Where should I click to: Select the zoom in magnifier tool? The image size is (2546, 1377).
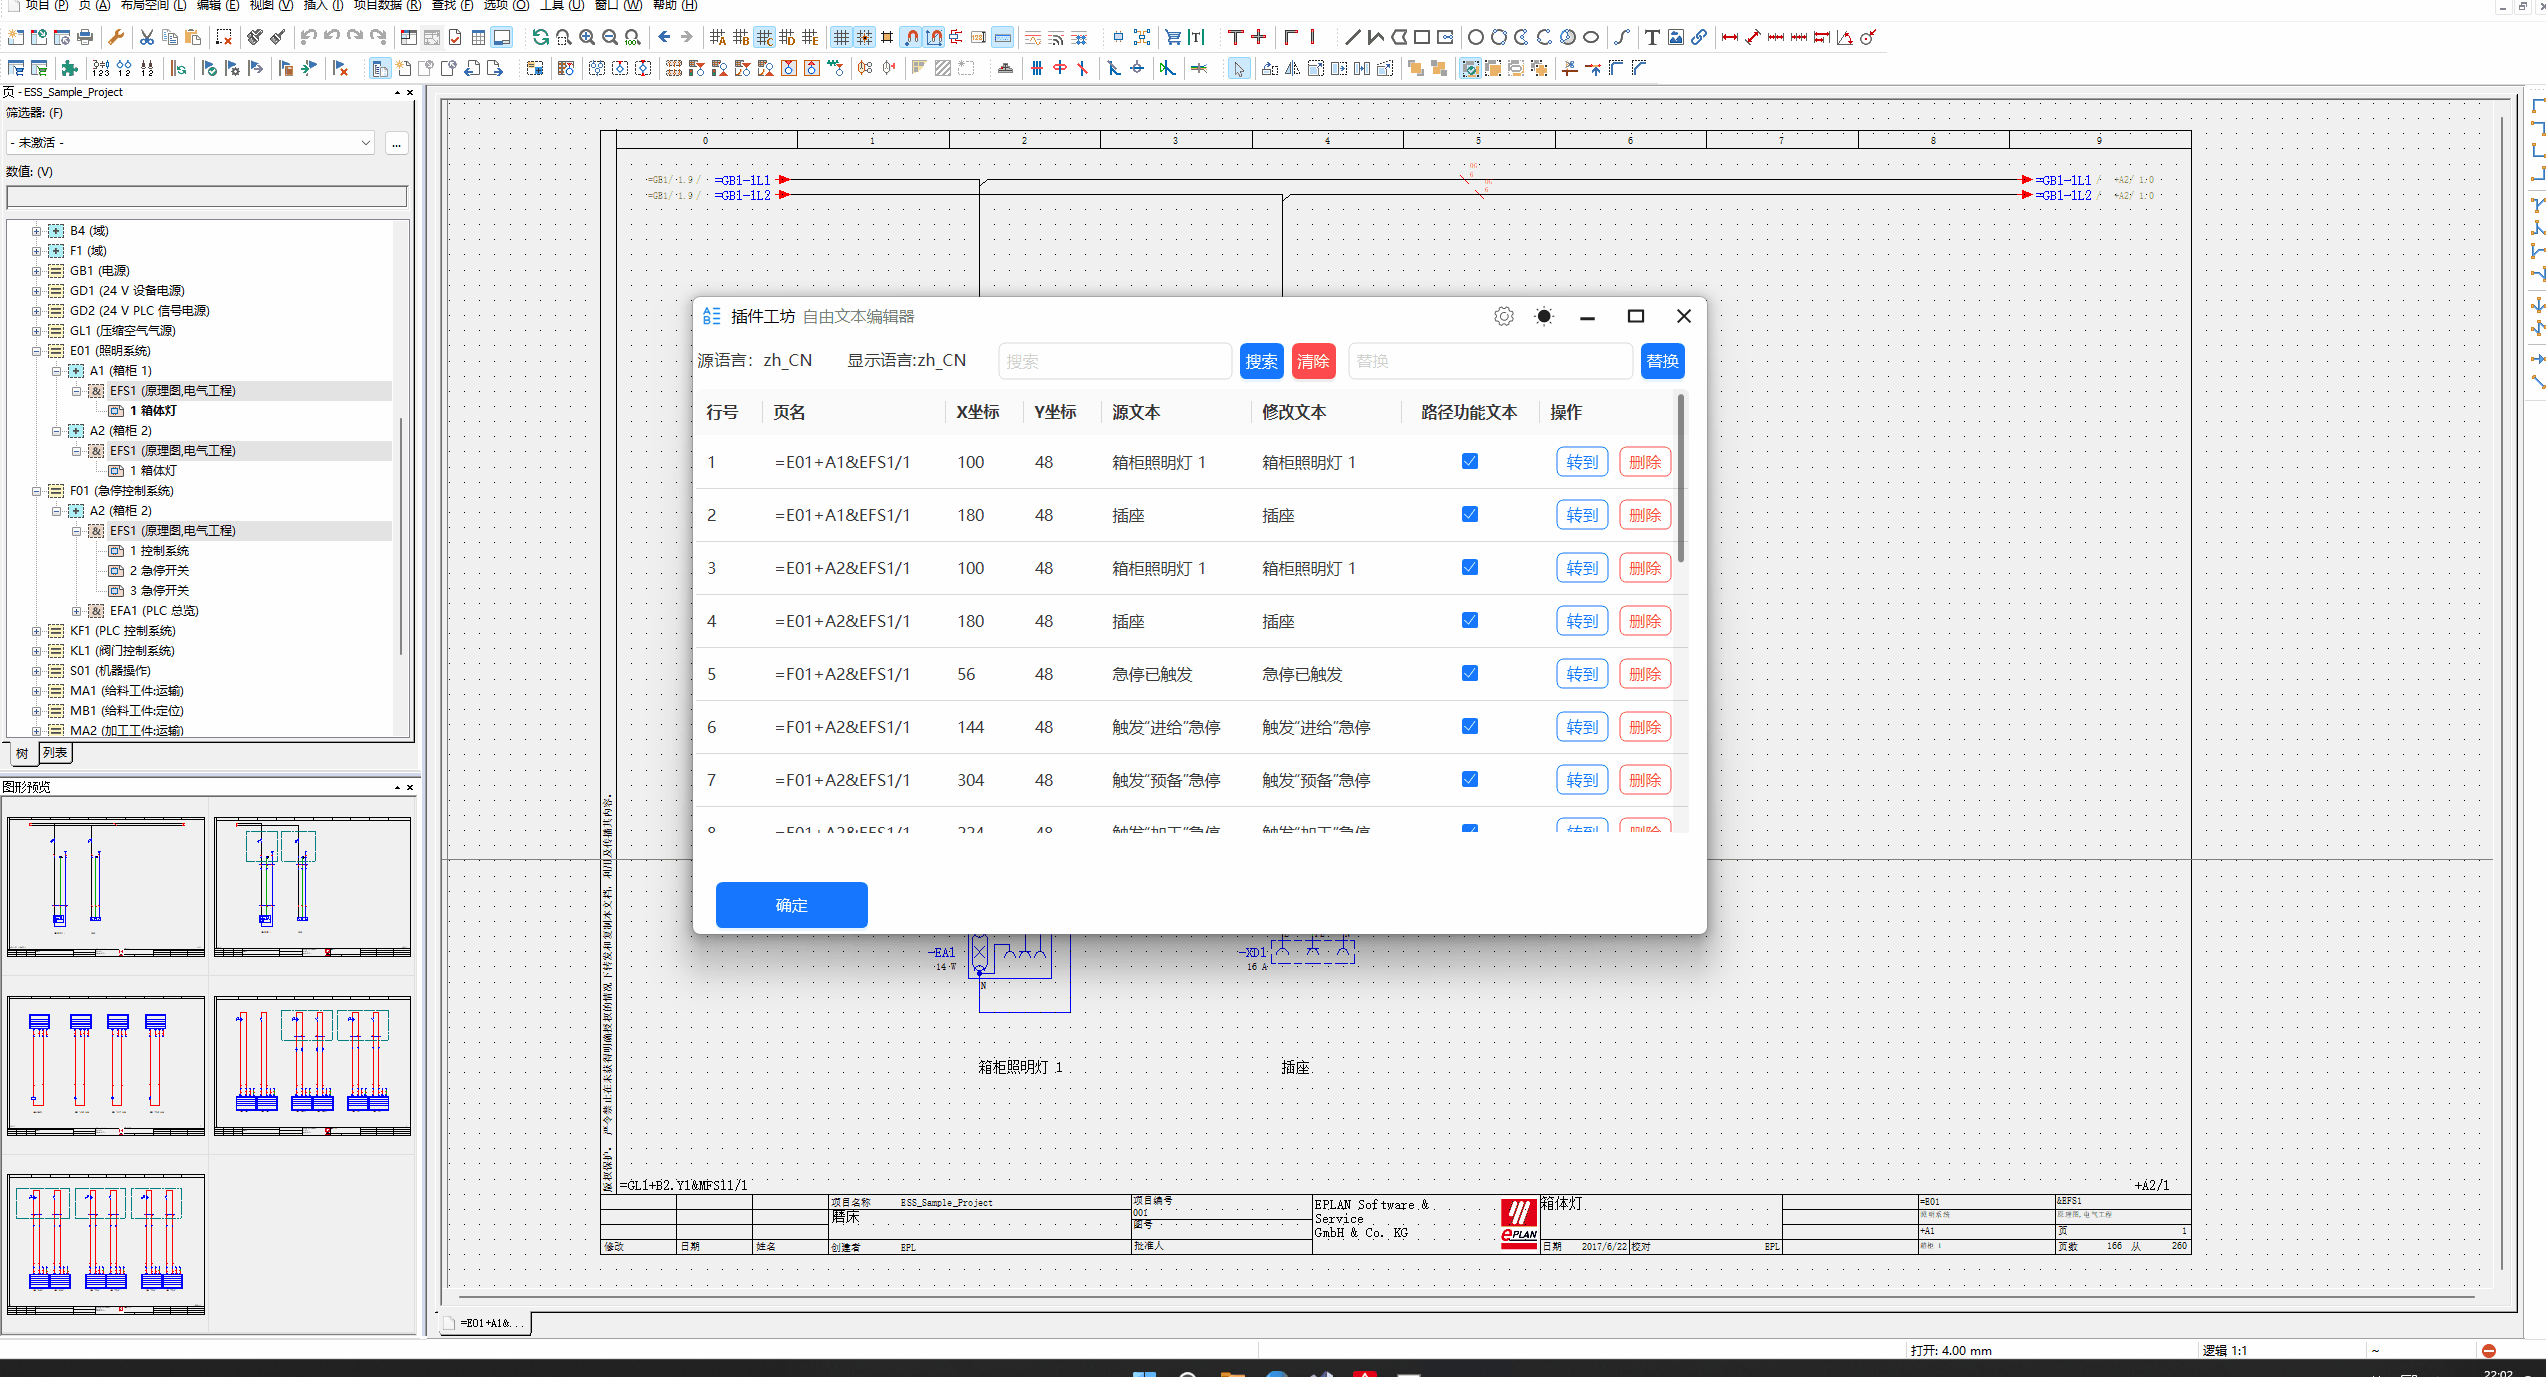pos(587,38)
